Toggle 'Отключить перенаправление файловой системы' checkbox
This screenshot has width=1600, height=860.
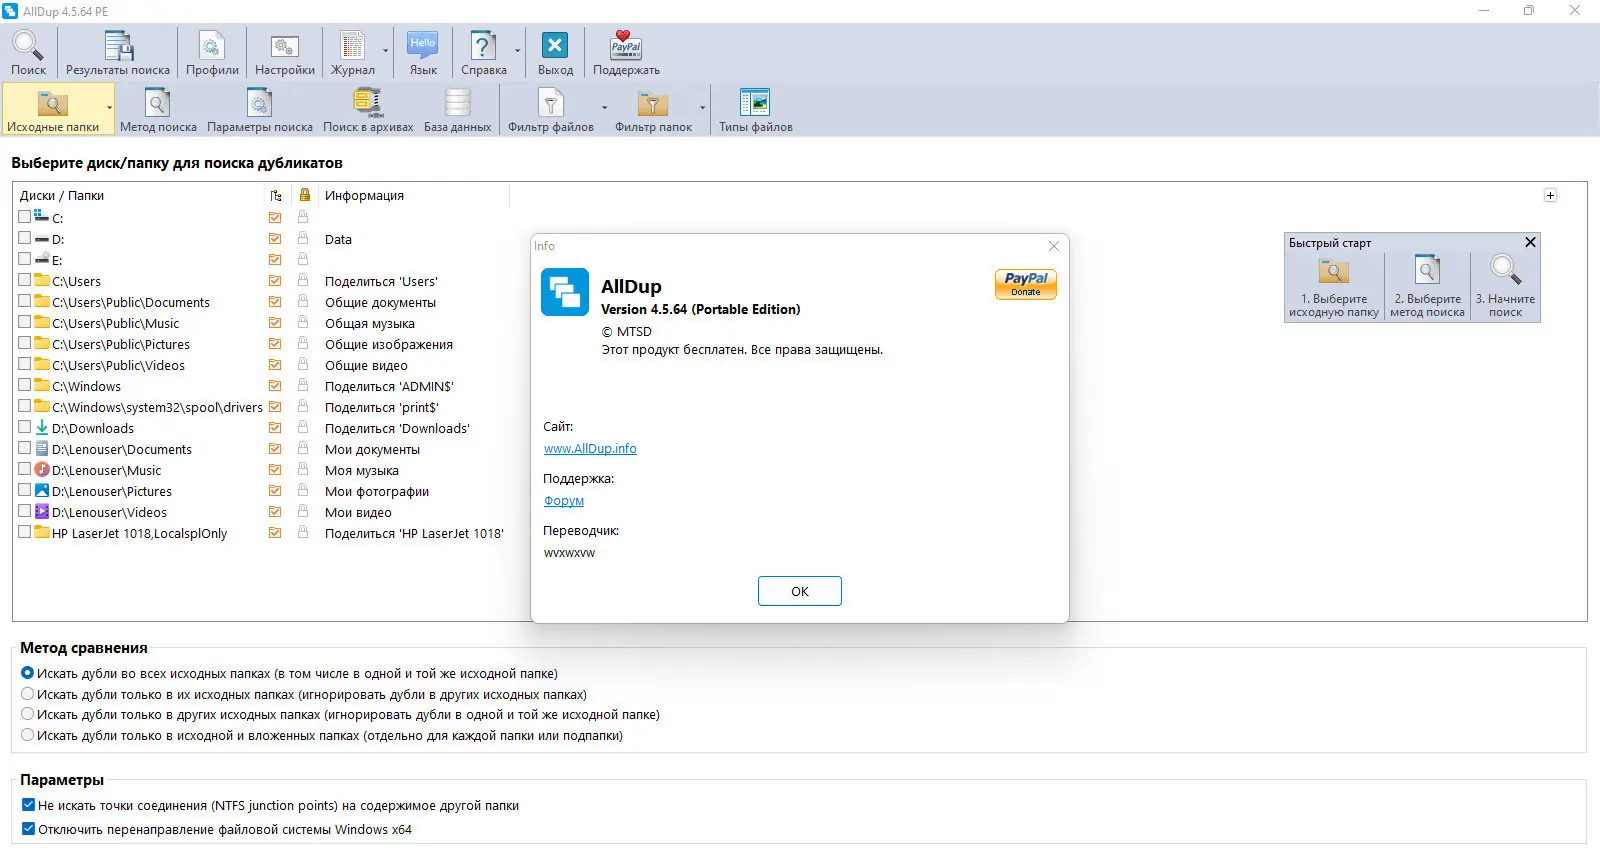pyautogui.click(x=28, y=829)
